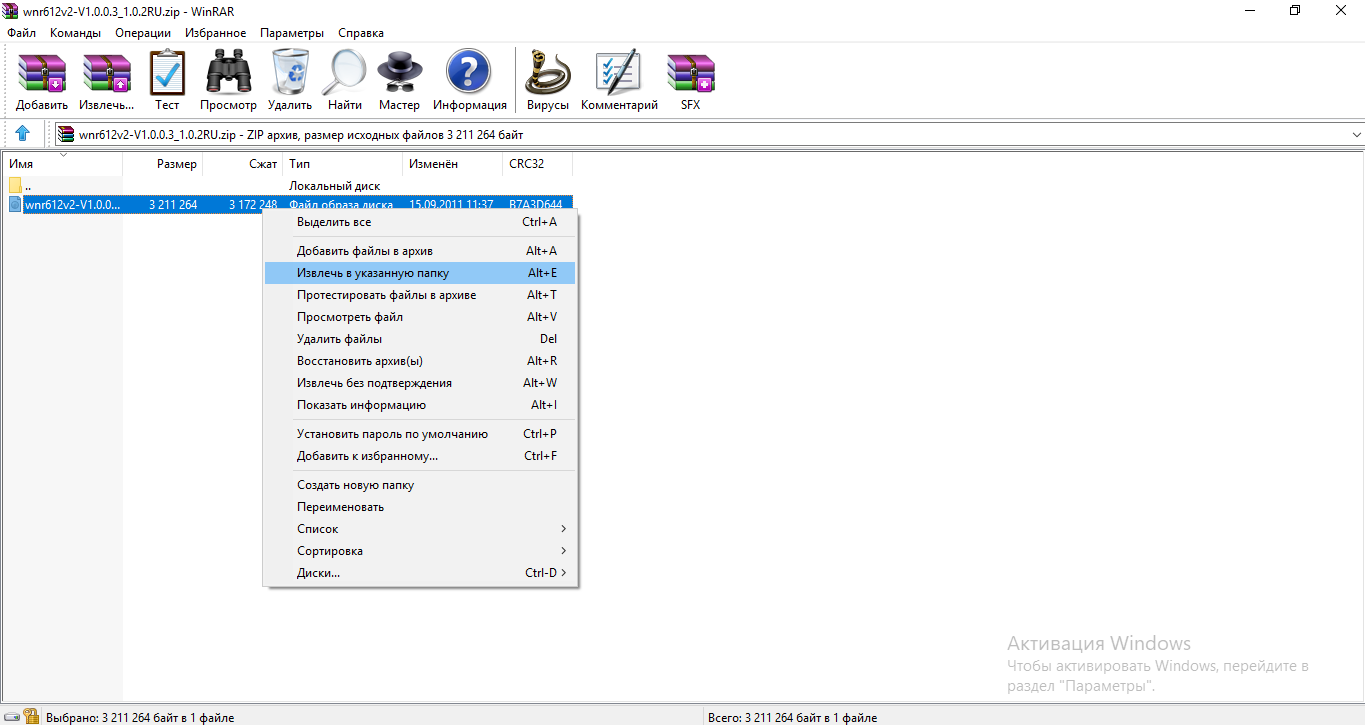The width and height of the screenshot is (1365, 725).
Task: Select 'Переименовать' in context menu
Action: click(420, 507)
